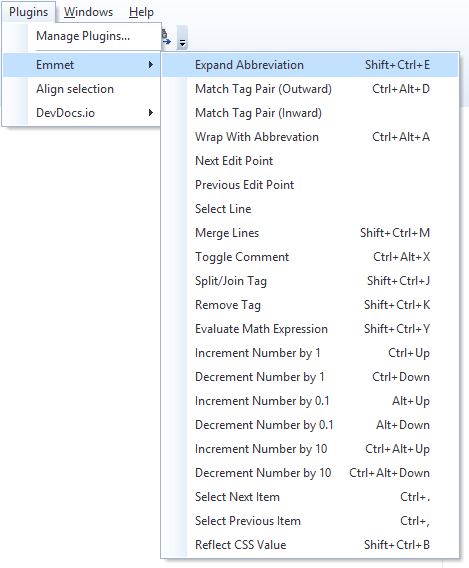Image resolution: width=469 pixels, height=568 pixels.
Task: Choose Match Tag Pair (Inward)
Action: point(310,113)
